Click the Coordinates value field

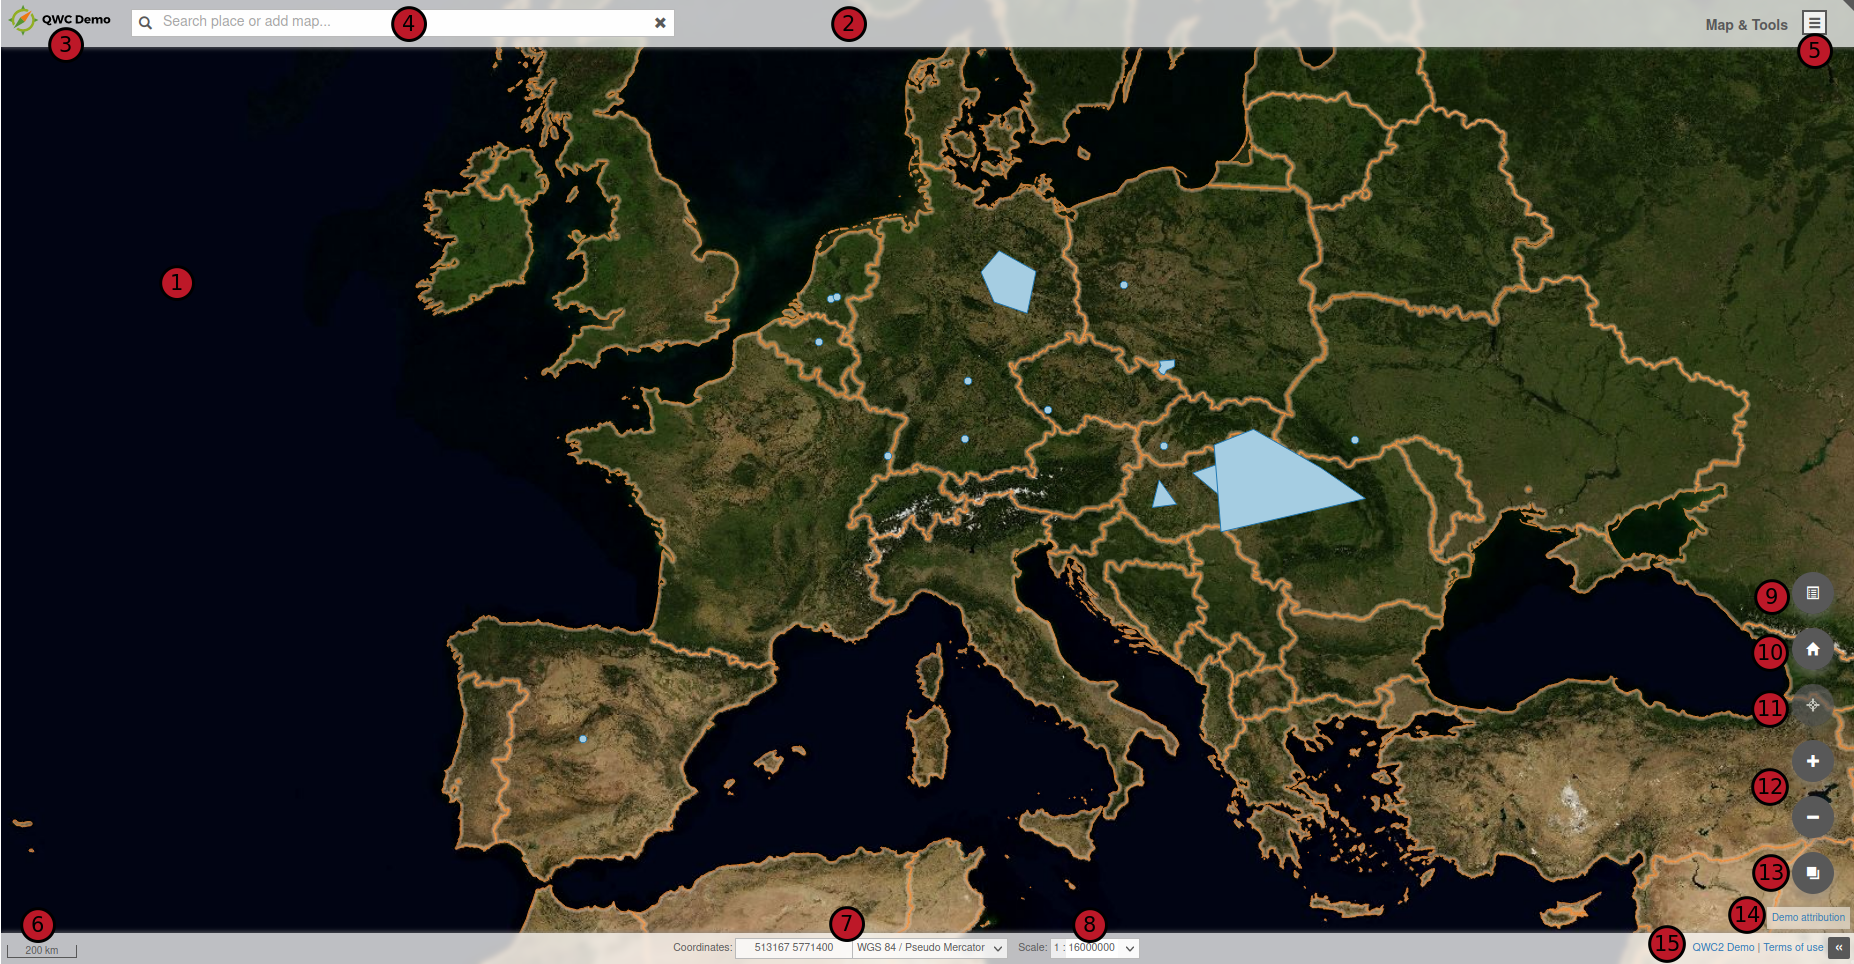[793, 948]
